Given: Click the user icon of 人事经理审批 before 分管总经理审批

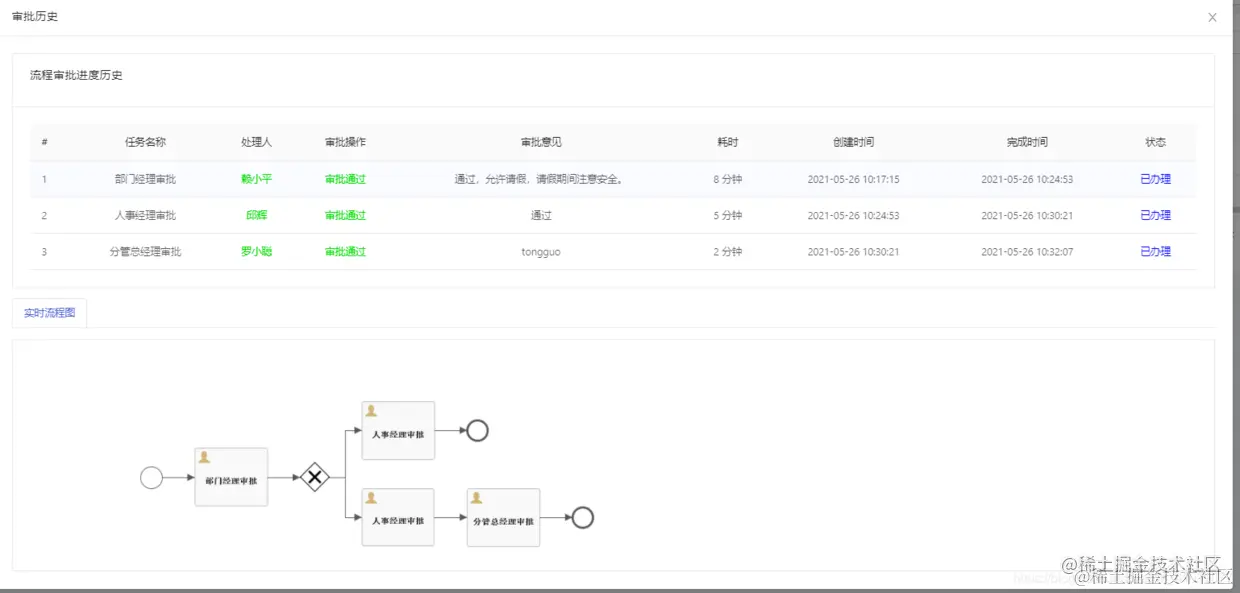Looking at the screenshot, I should 371,498.
